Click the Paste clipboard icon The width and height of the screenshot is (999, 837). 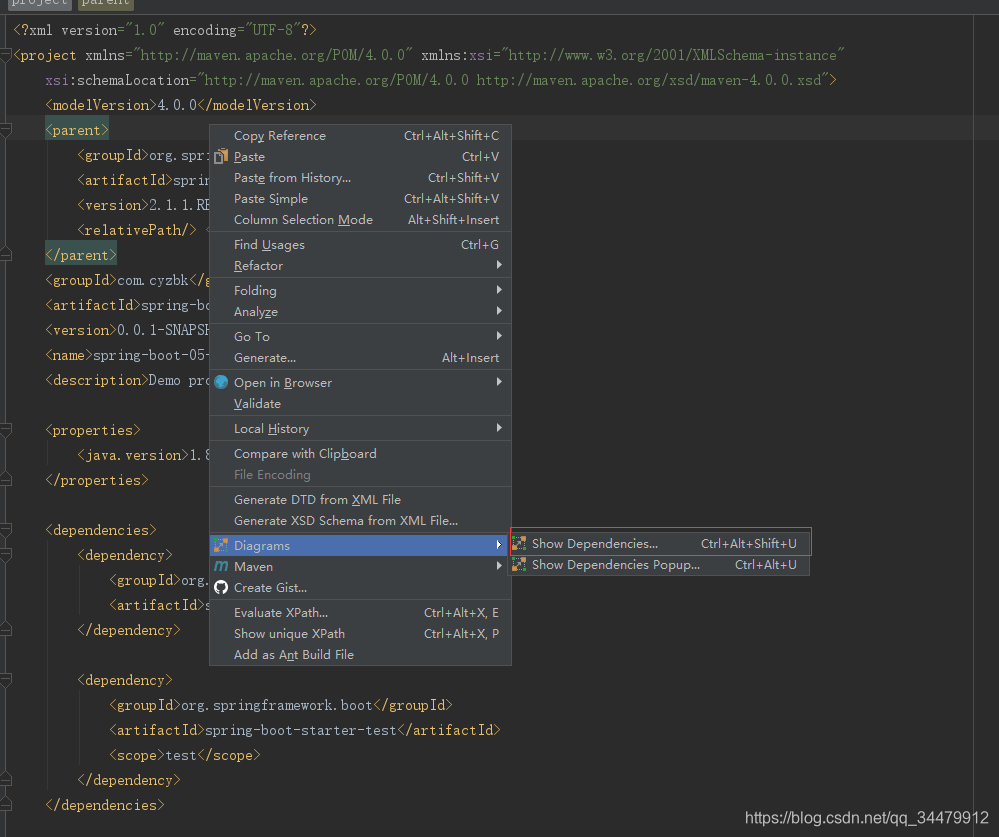pos(221,156)
